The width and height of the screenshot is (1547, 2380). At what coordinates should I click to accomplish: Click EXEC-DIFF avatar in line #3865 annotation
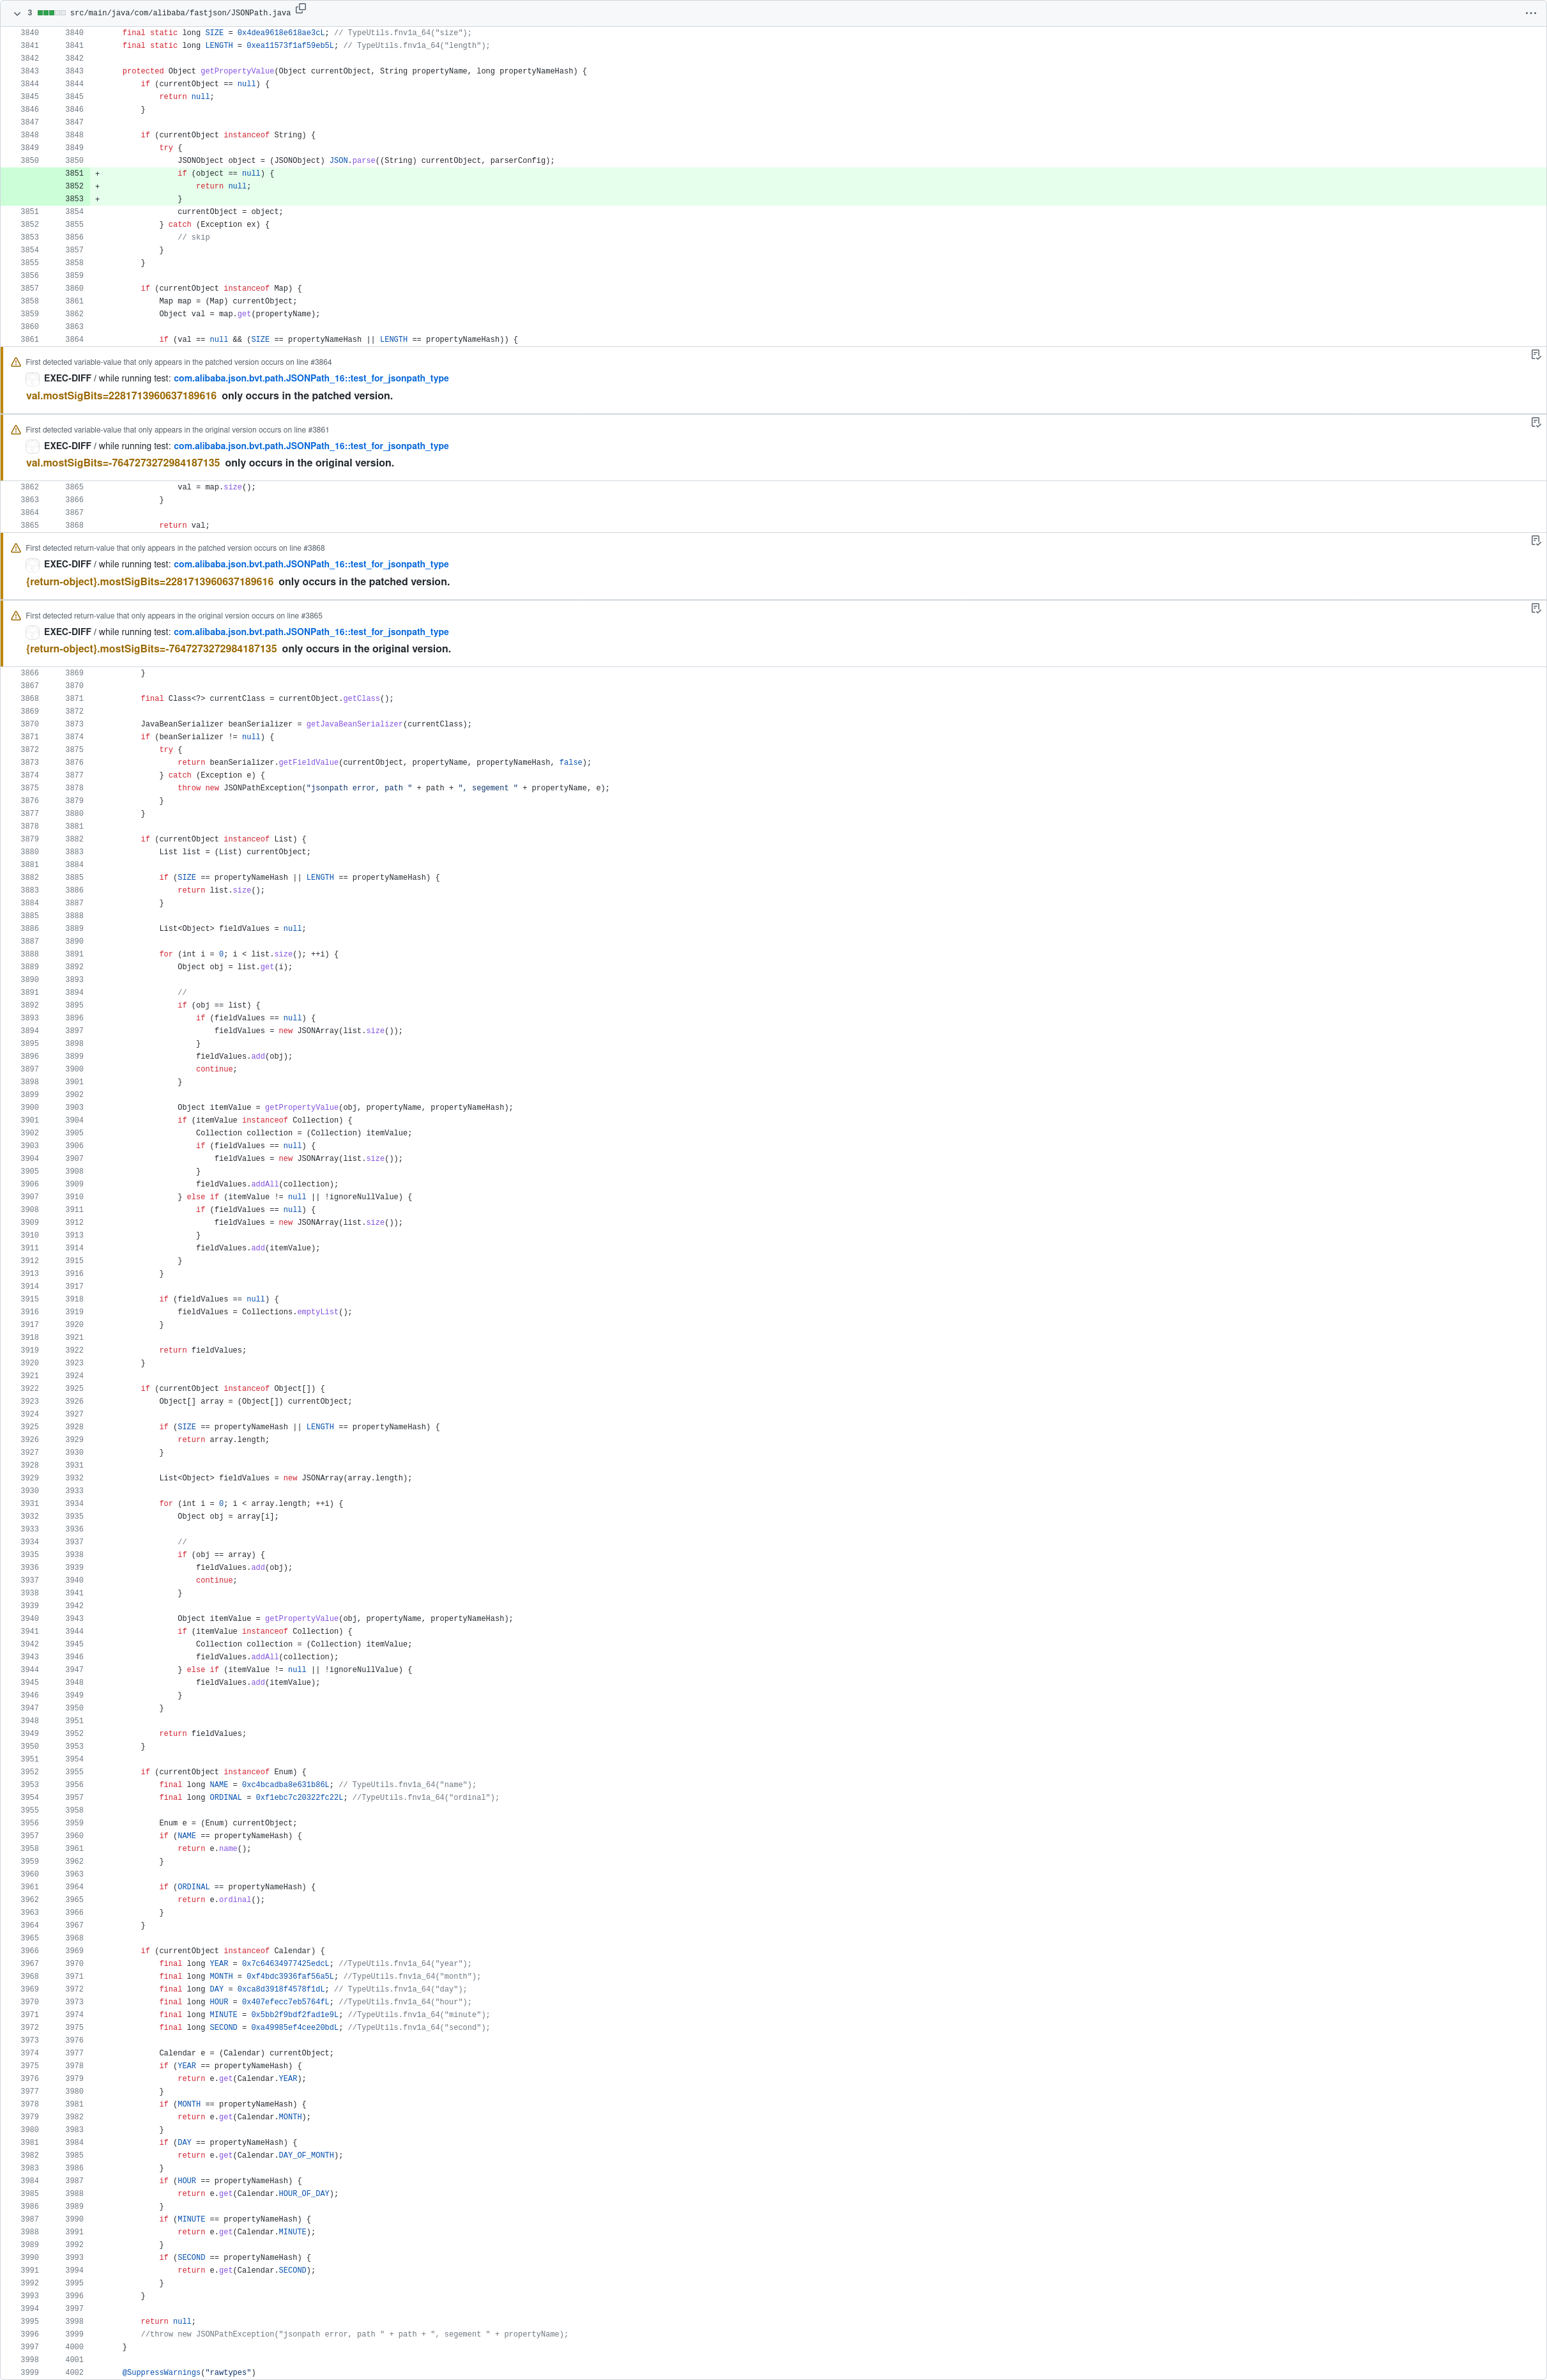[33, 632]
